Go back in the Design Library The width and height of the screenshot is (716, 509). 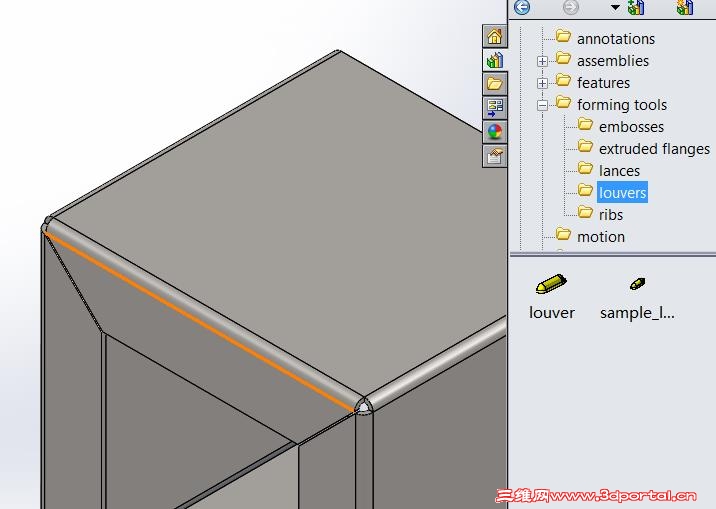[x=522, y=7]
